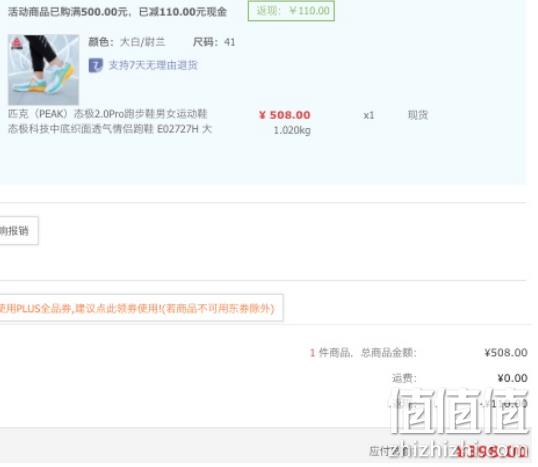Click the 颜色: 大白/蔚蓝 attribute text
Image resolution: width=538 pixels, height=467 pixels.
coord(127,42)
